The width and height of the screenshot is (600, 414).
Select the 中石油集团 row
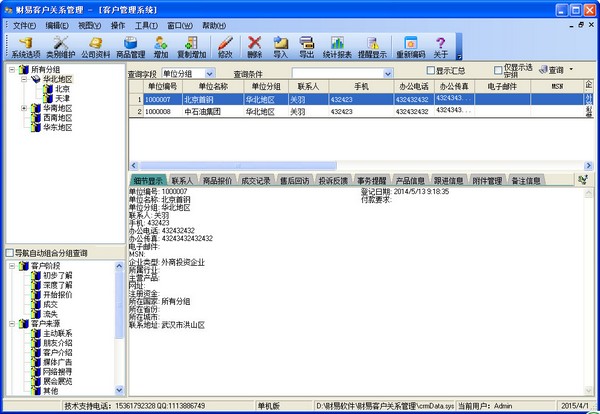tap(361, 111)
